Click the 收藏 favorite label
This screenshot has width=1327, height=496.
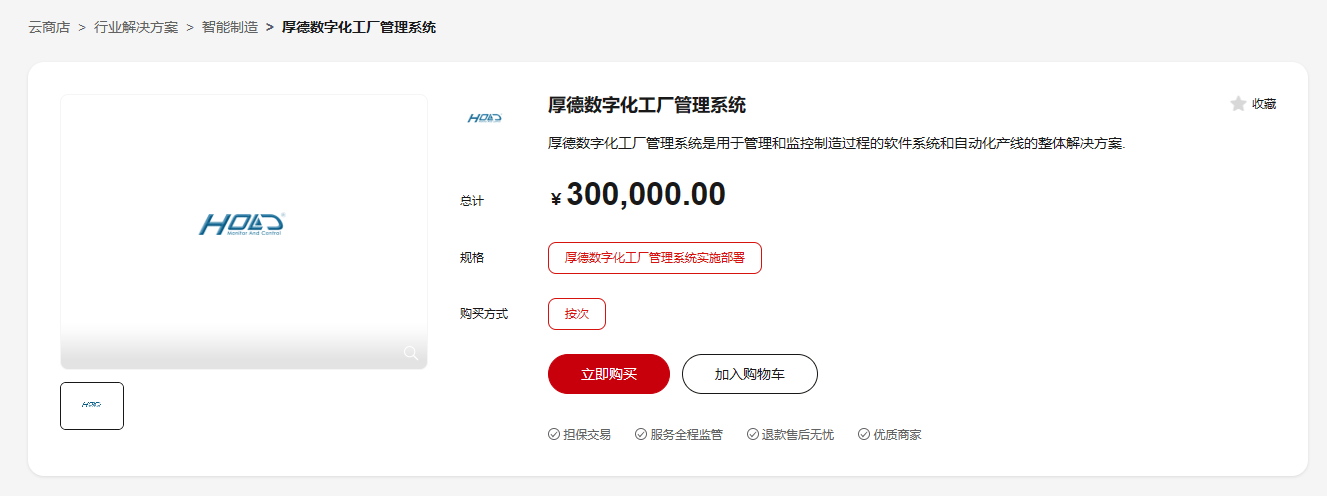click(1264, 104)
